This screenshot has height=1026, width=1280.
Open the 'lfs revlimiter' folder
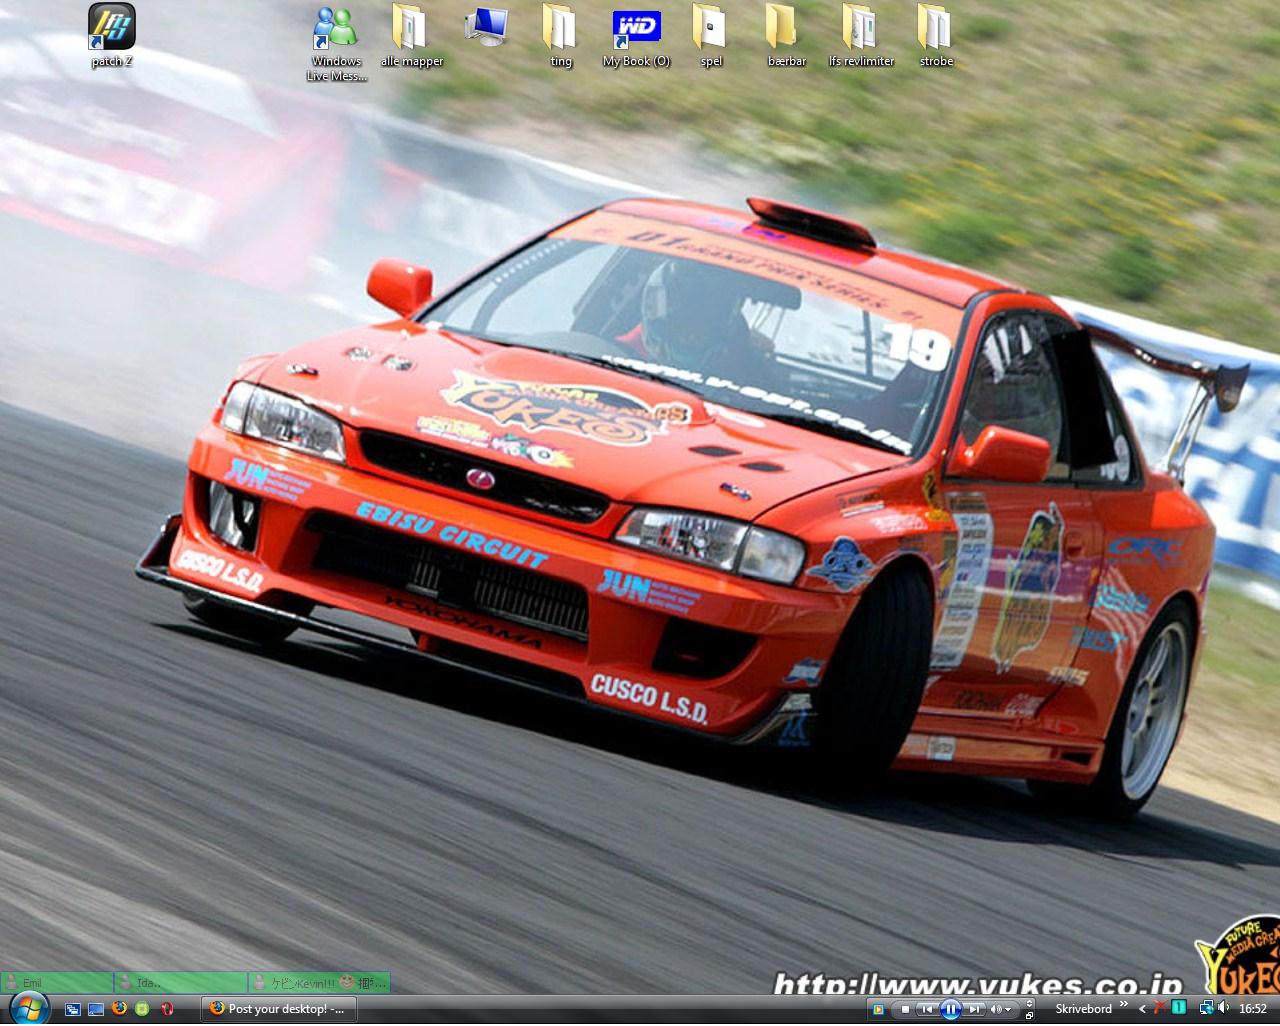[x=861, y=36]
